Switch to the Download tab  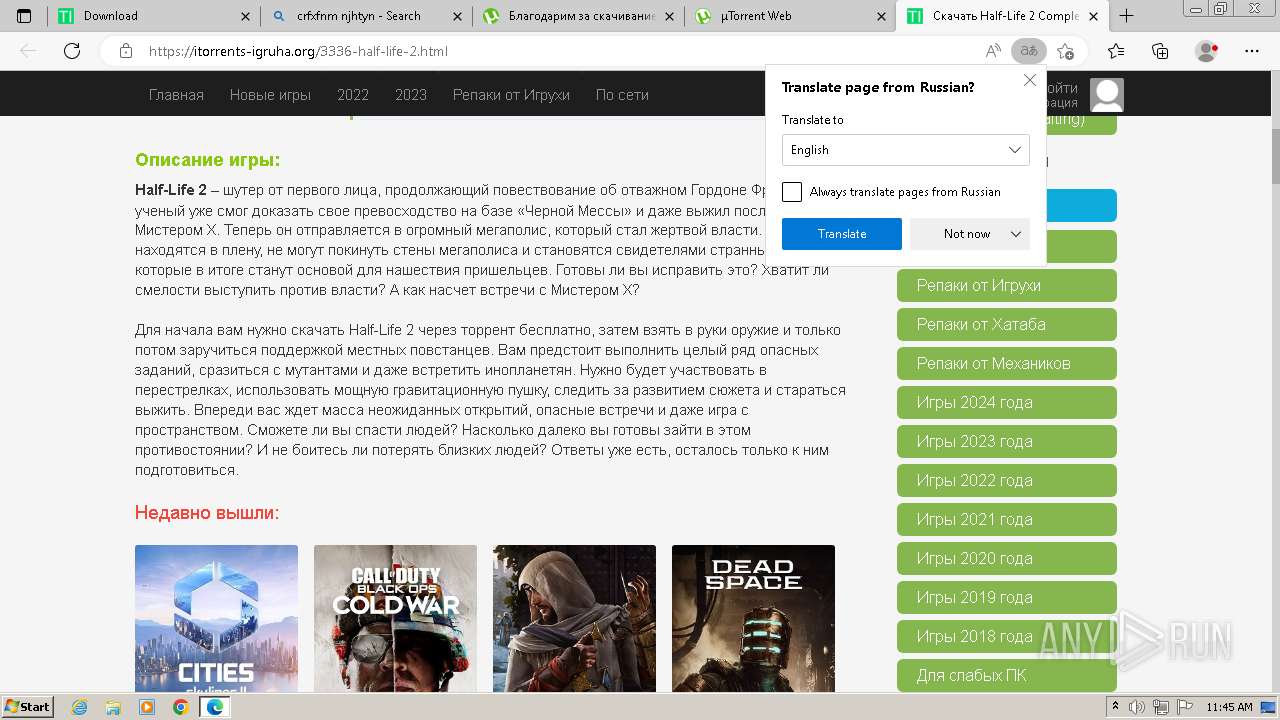(155, 16)
